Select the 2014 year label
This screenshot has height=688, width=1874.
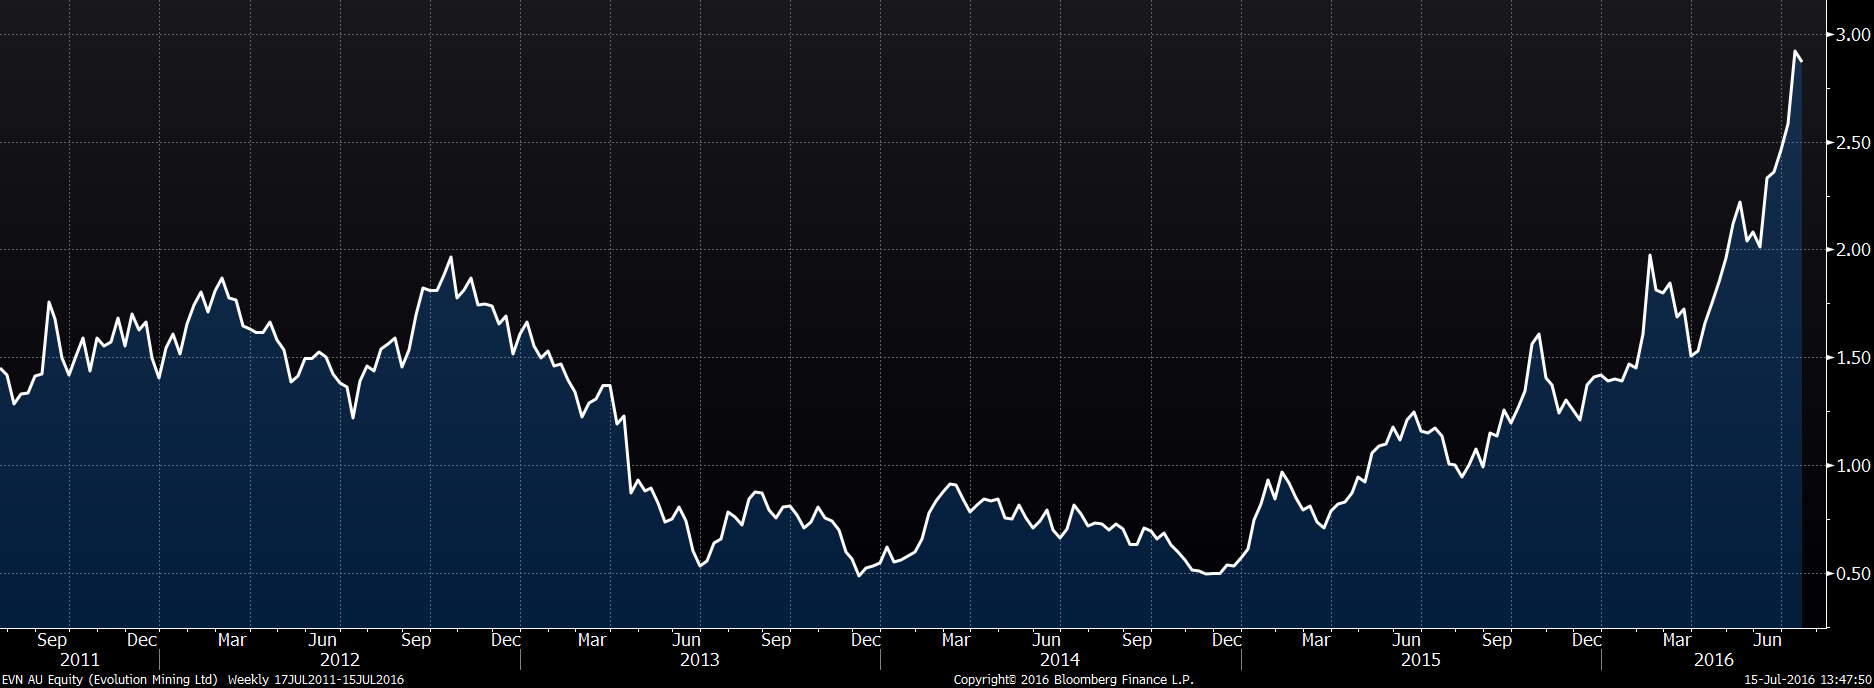click(x=1060, y=660)
